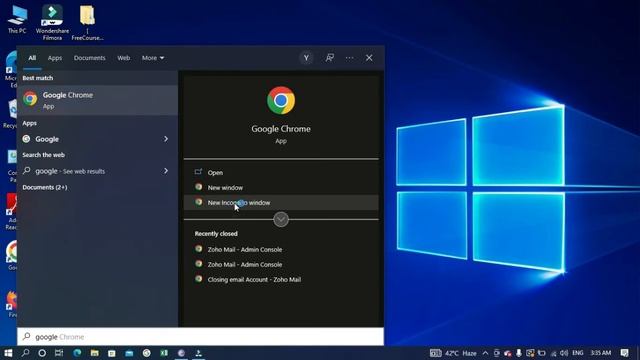The width and height of the screenshot is (640, 360).
Task: Switch to the Apps tab
Action: (55, 58)
